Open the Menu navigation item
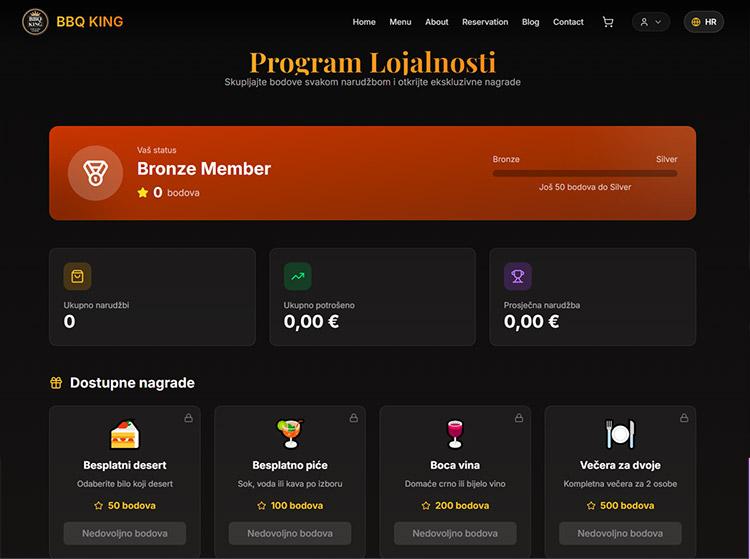 (400, 22)
